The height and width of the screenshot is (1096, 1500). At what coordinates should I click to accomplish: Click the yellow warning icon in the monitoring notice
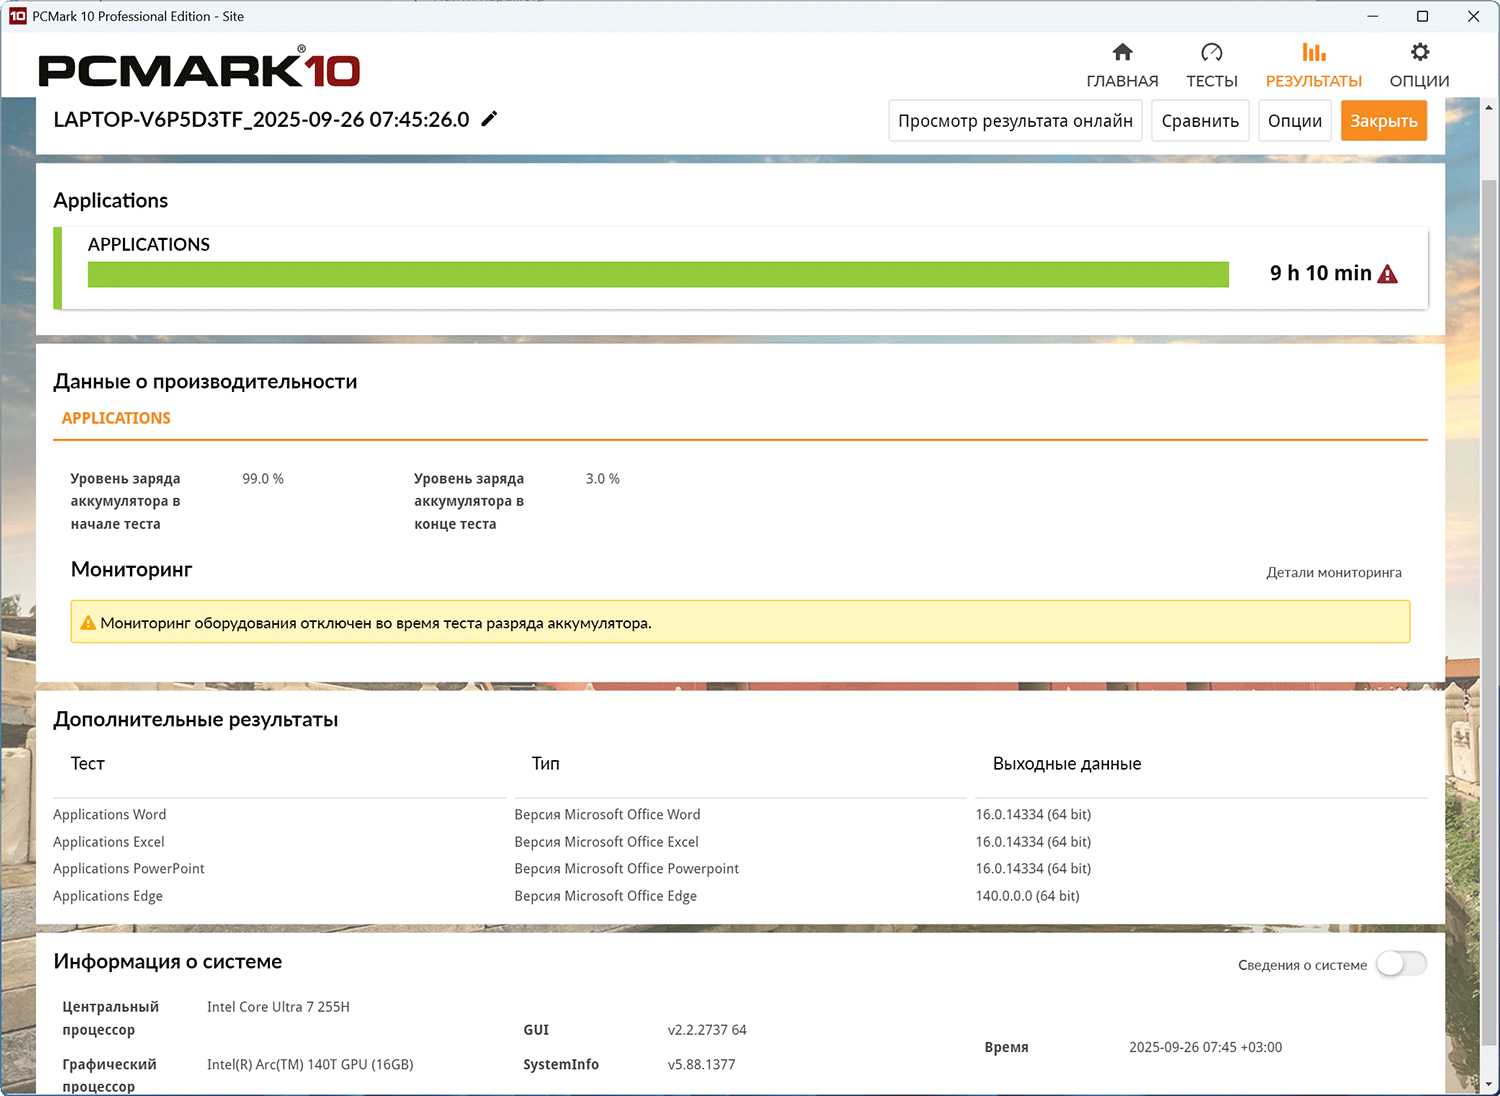(88, 623)
